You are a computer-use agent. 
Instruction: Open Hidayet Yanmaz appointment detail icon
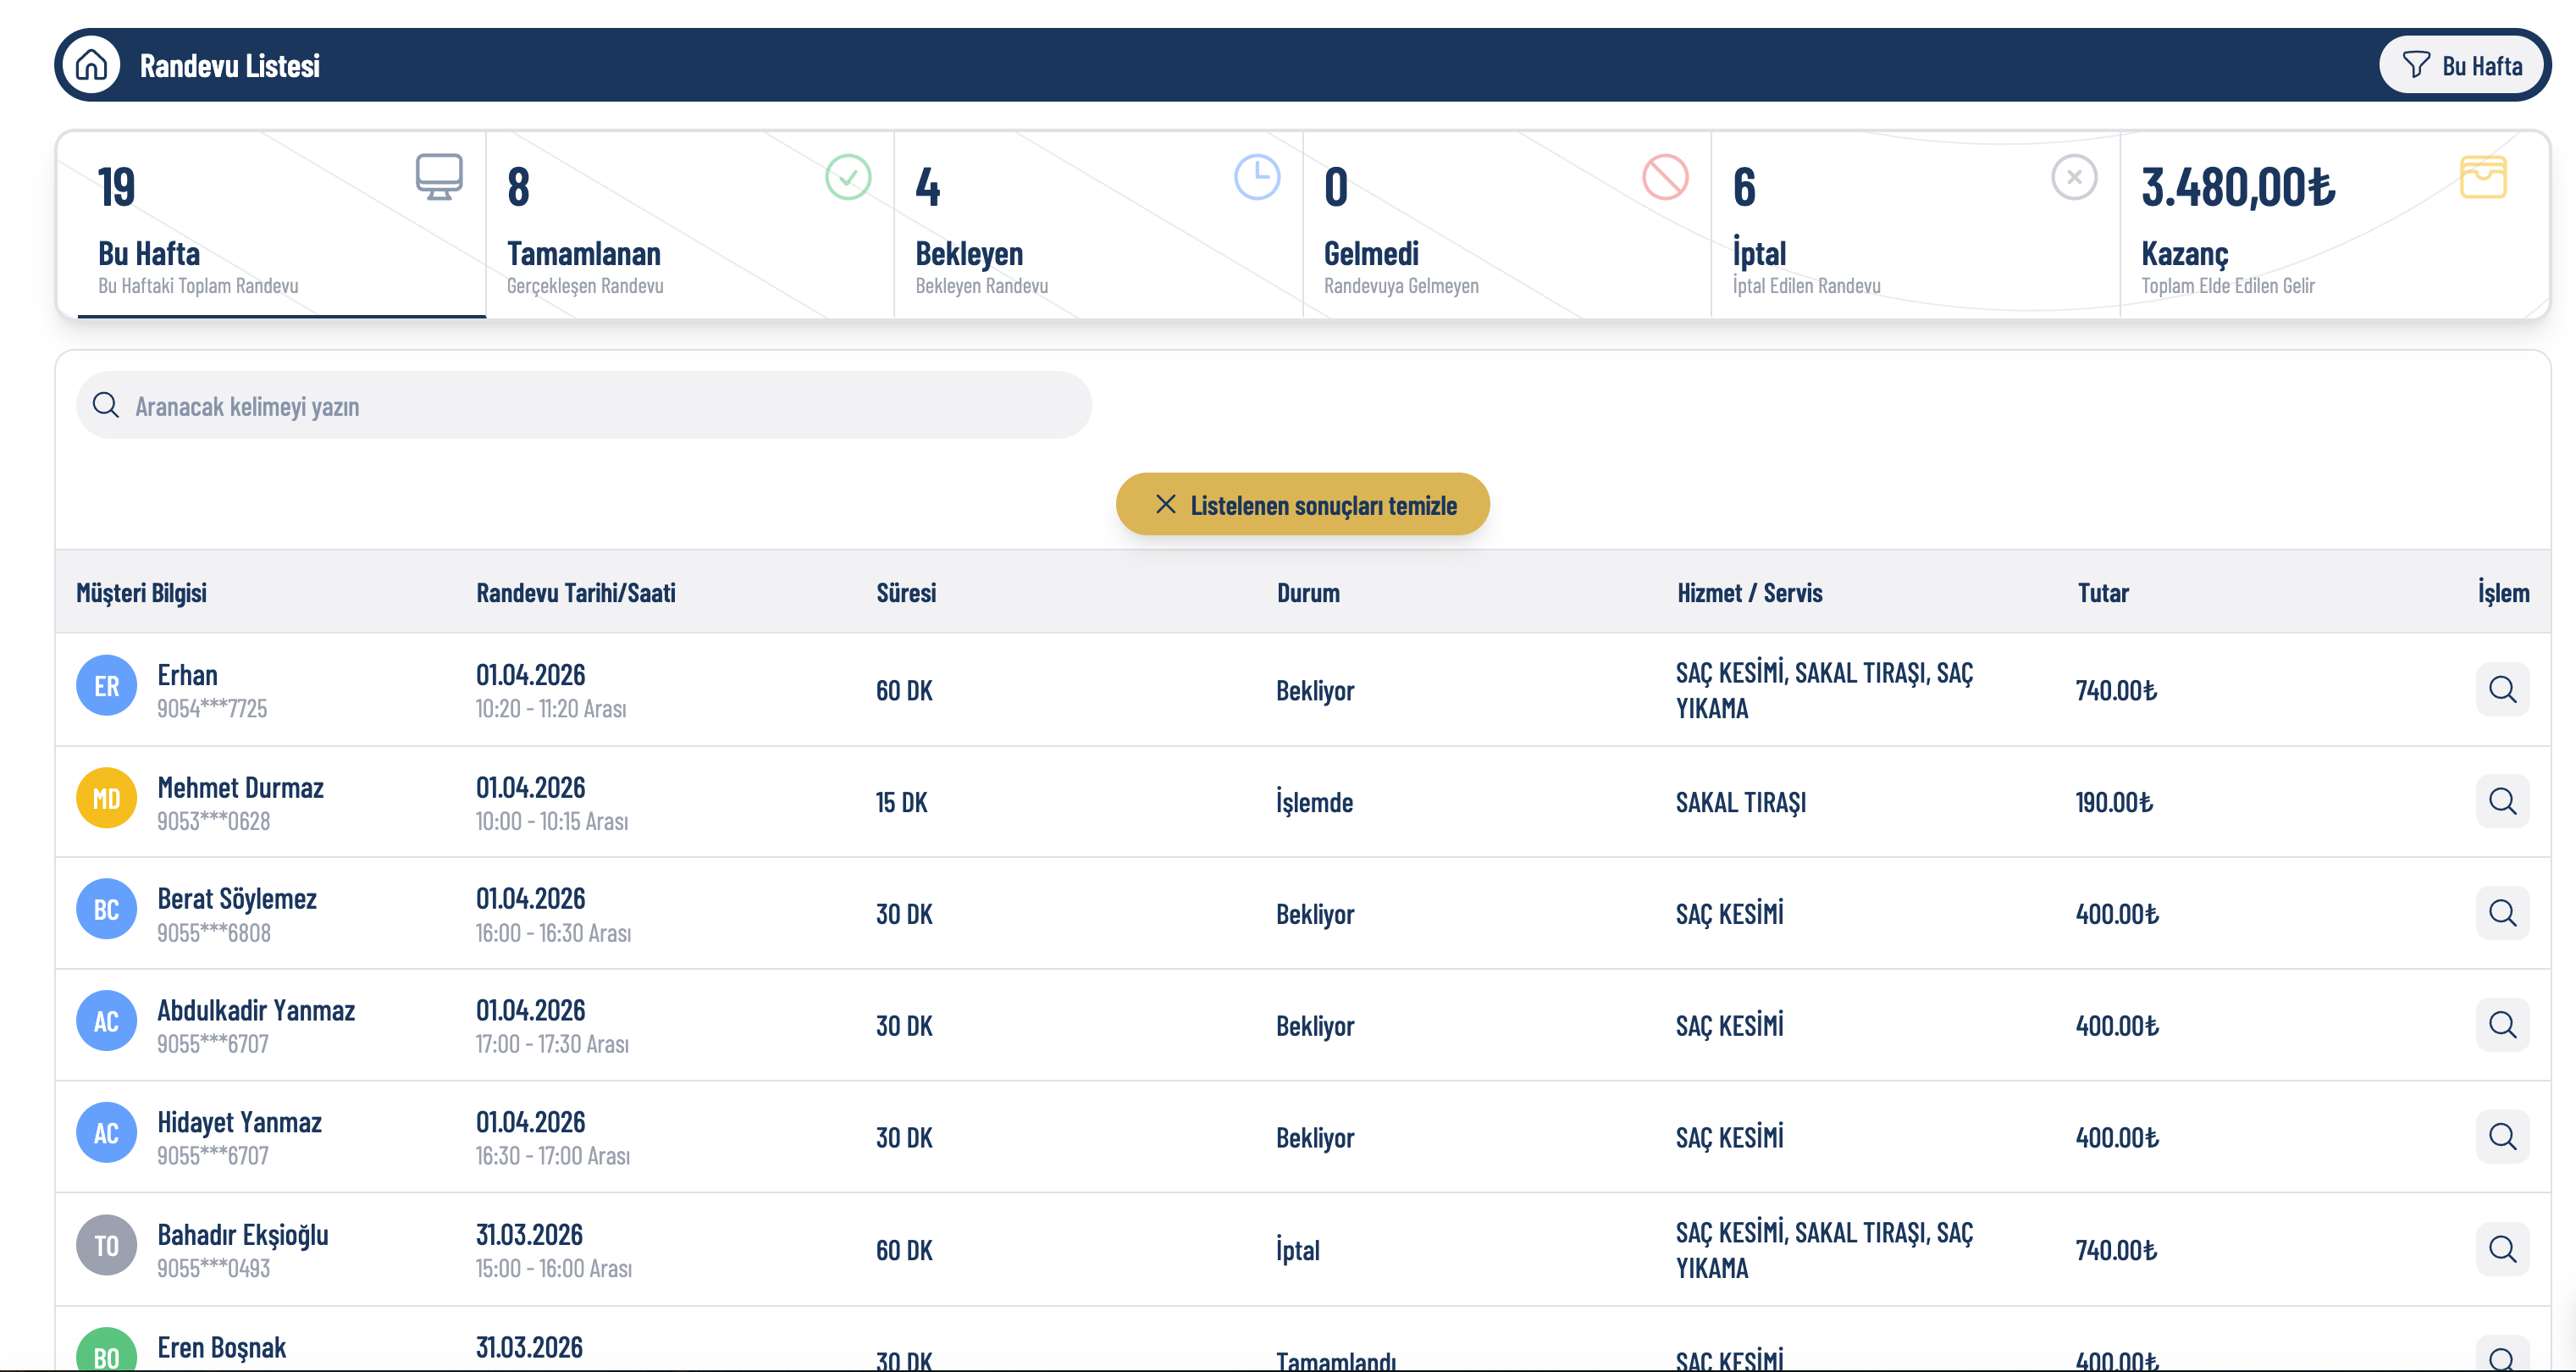[2502, 1137]
